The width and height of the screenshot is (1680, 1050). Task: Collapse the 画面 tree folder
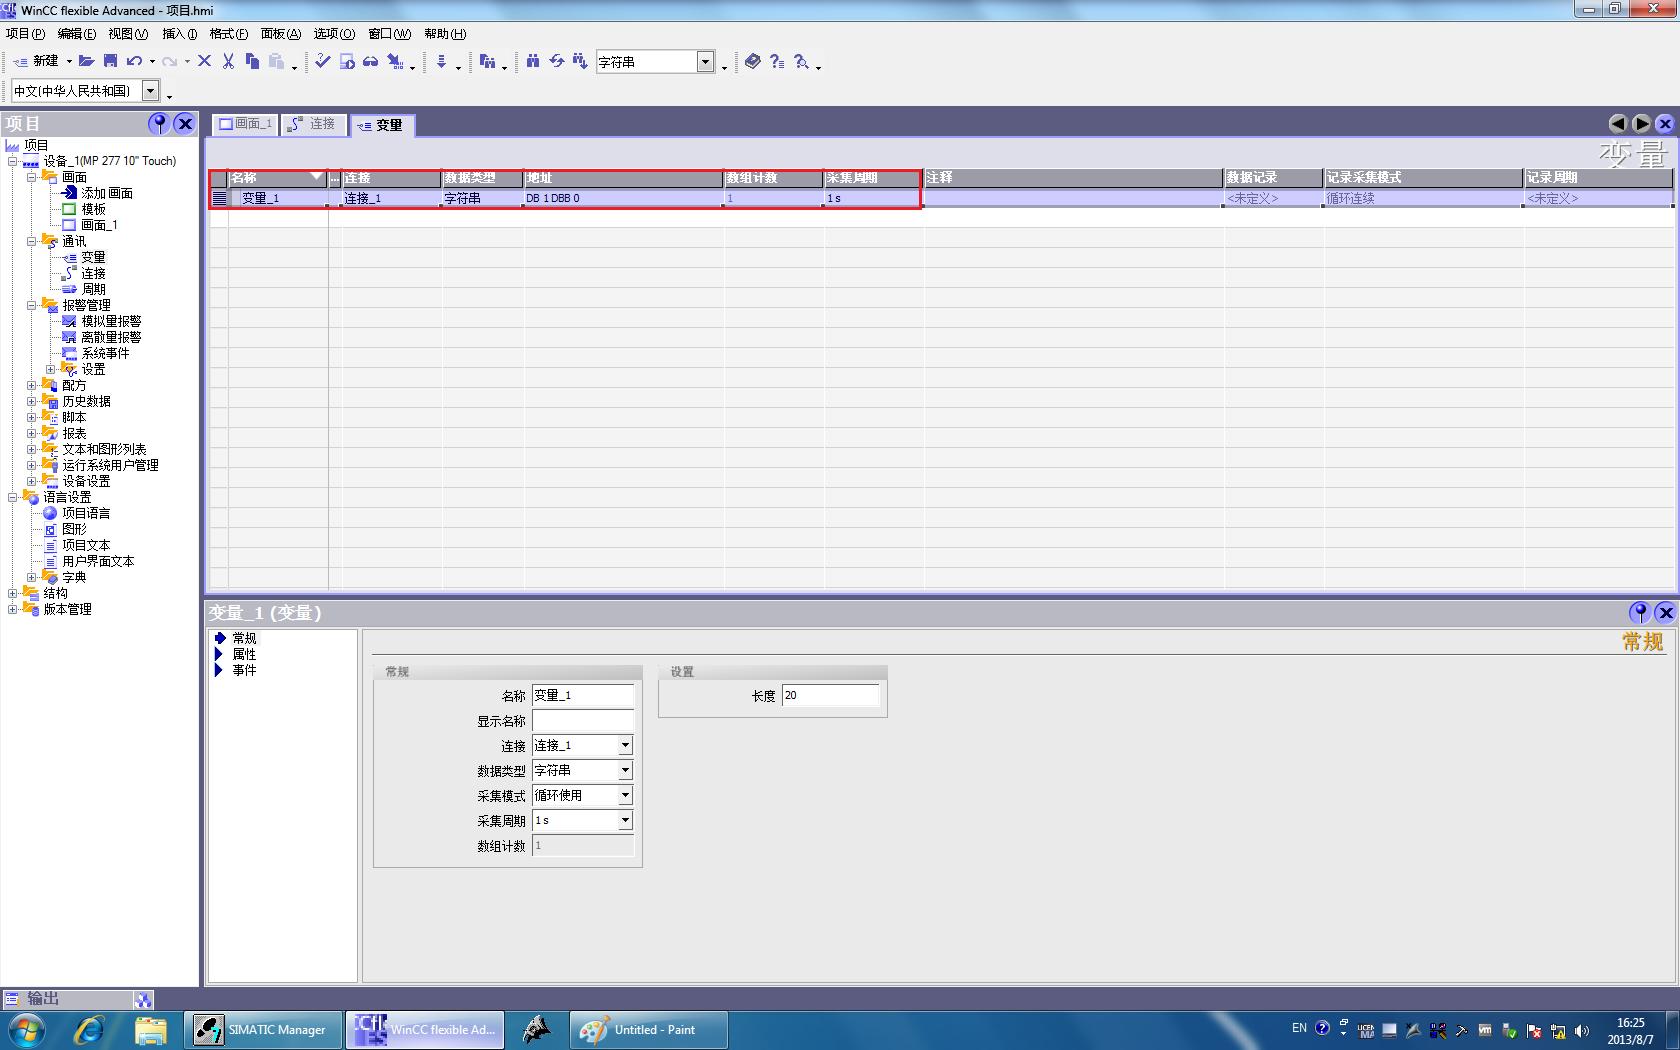coord(32,177)
